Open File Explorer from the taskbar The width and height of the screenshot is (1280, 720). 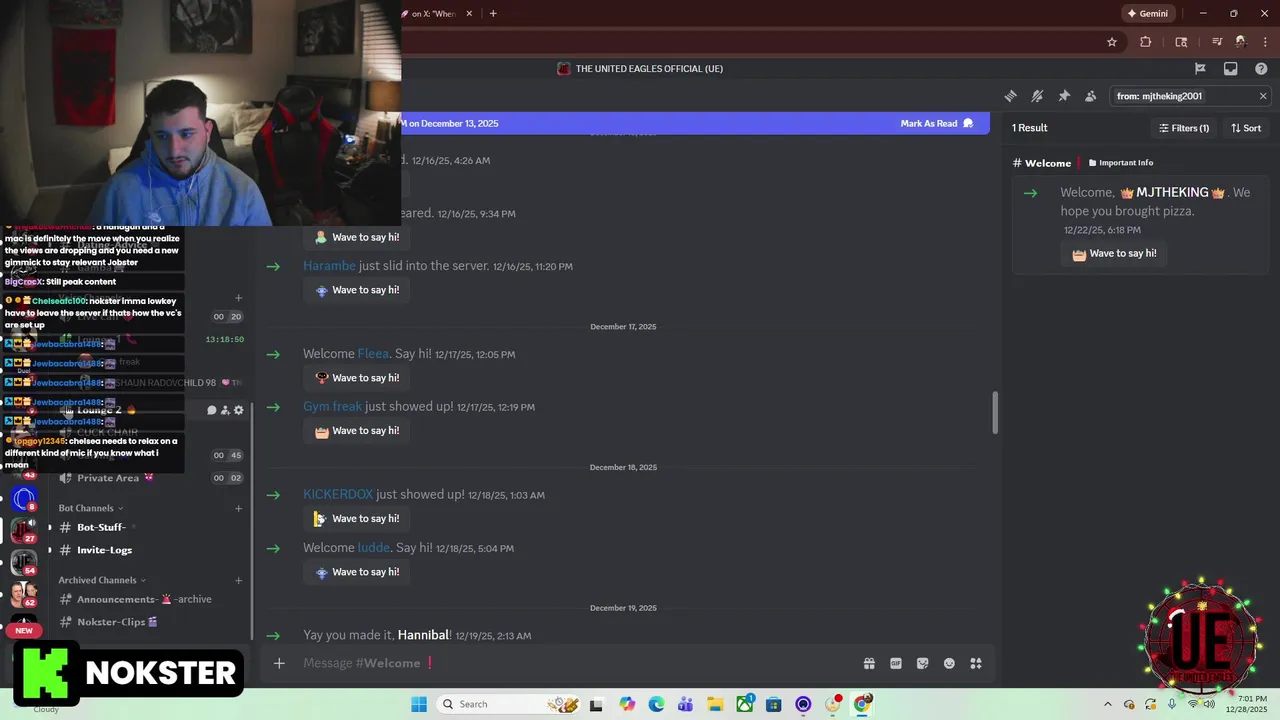[x=716, y=704]
